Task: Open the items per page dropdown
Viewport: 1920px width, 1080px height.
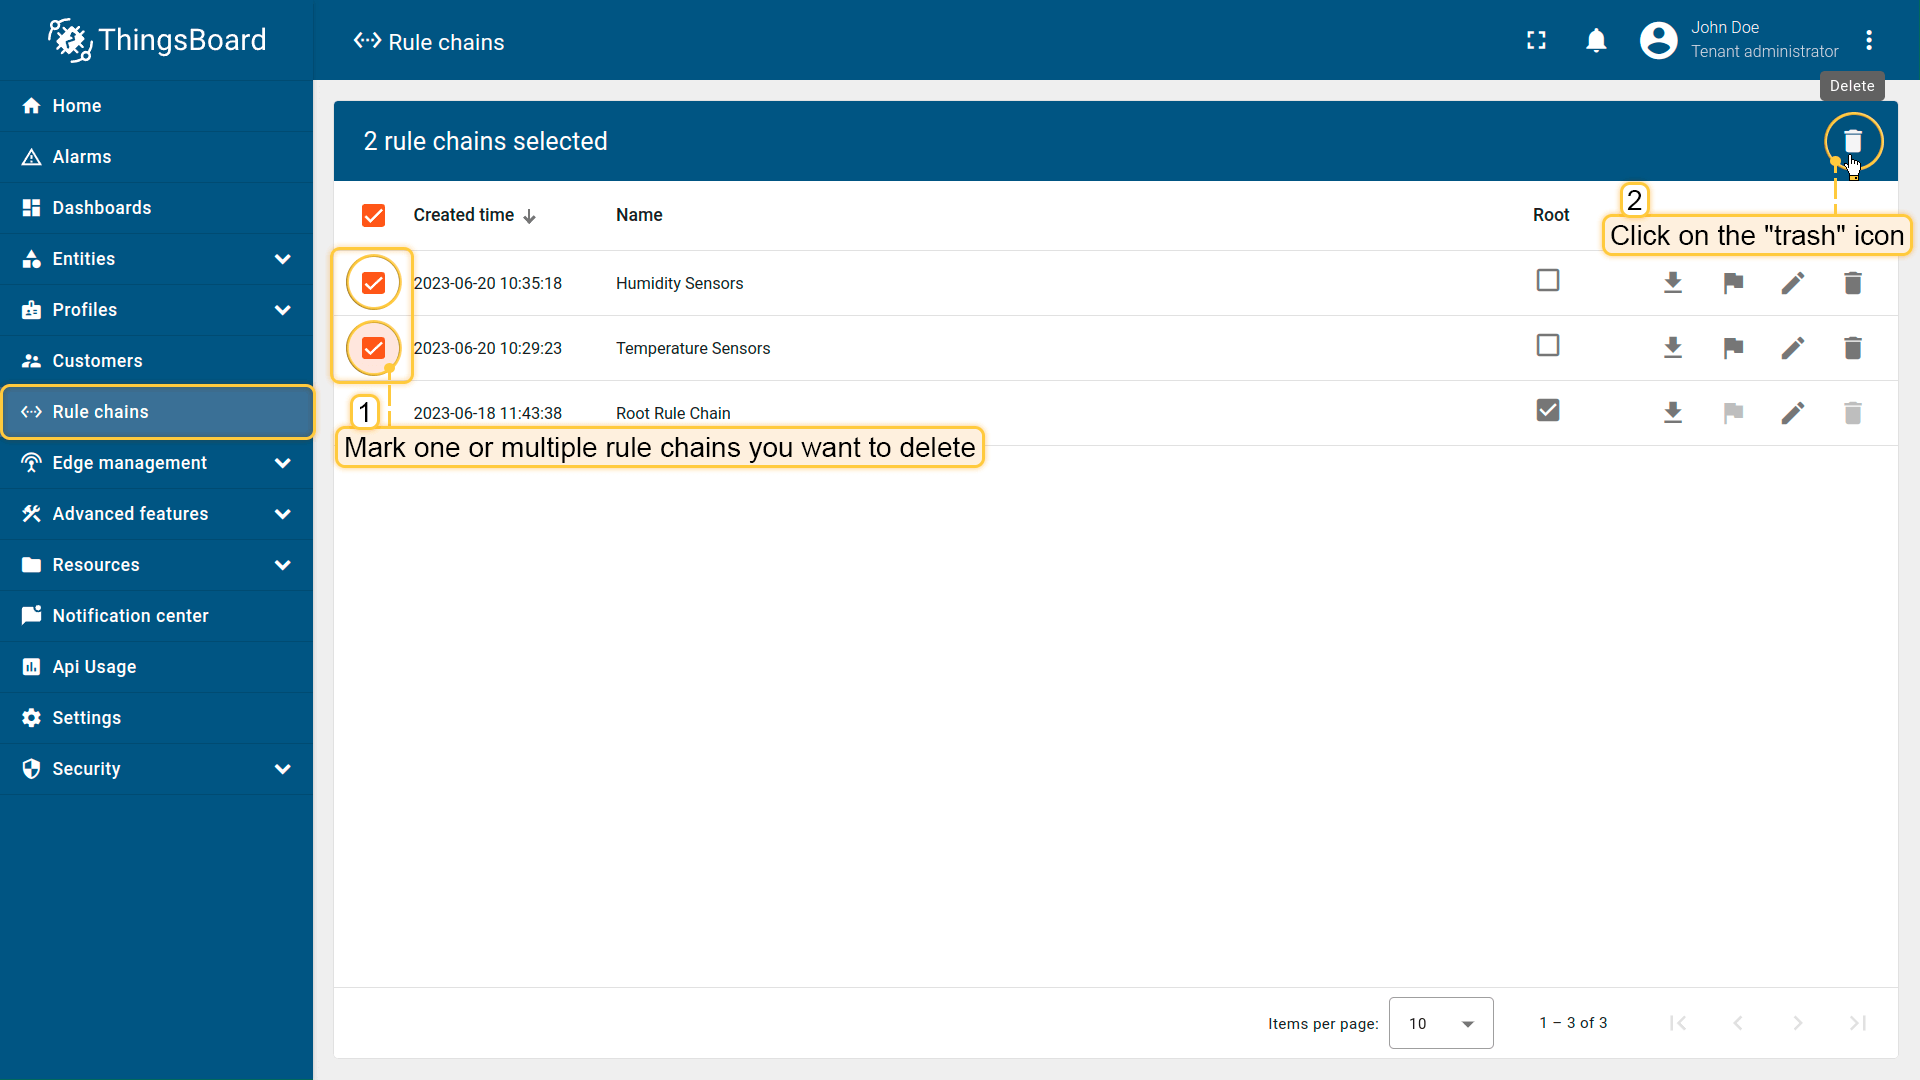Action: pos(1440,1023)
